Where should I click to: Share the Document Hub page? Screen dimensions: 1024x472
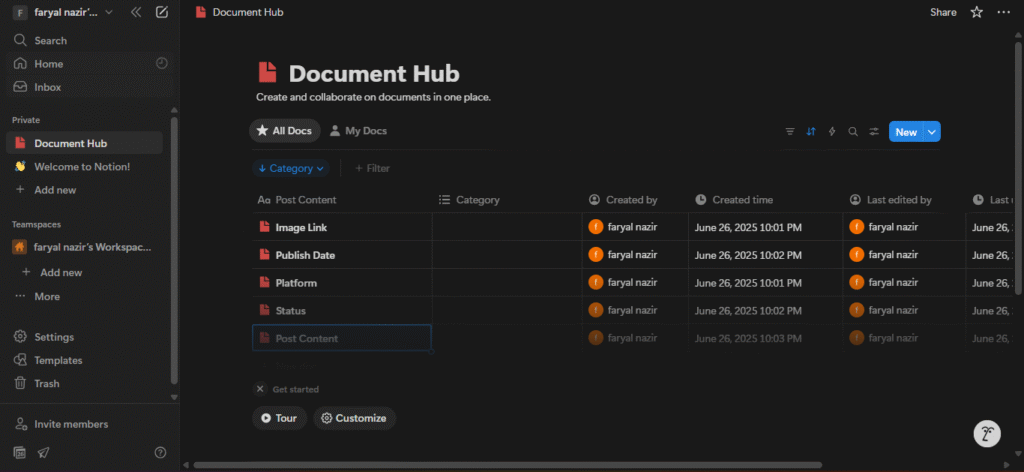point(943,12)
